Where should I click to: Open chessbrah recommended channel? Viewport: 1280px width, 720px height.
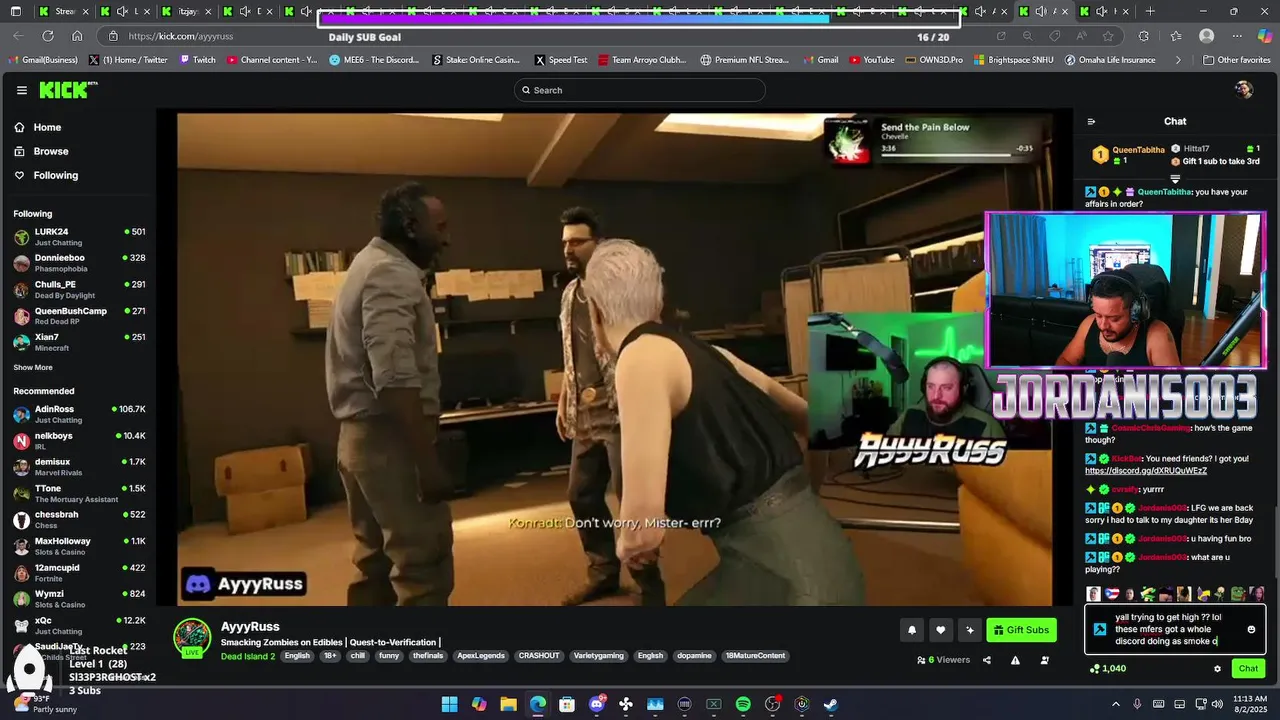tap(78, 520)
